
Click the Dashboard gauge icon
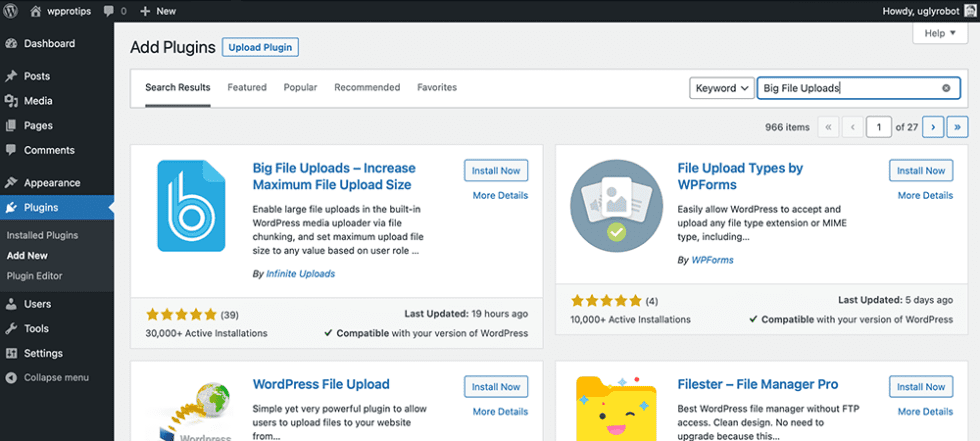tap(11, 44)
